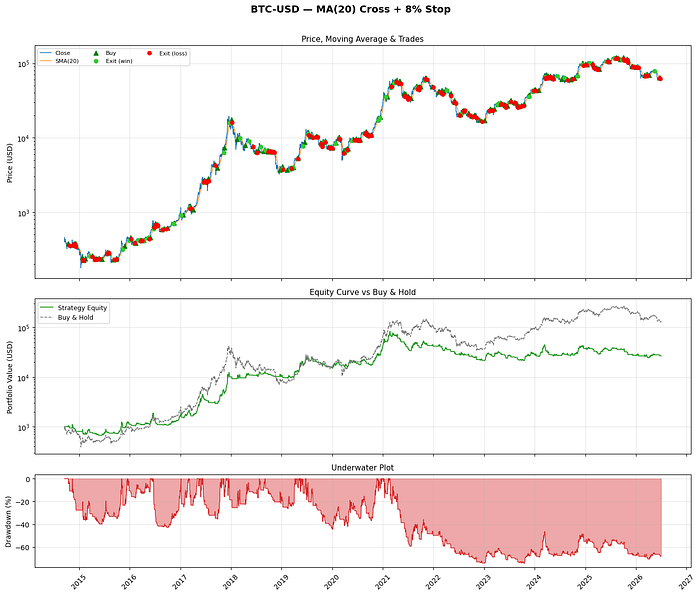This screenshot has width=700, height=595.
Task: Click the main title 'BTC-USD — MA(20) Cross + 8% Stop'
Action: (350, 9)
